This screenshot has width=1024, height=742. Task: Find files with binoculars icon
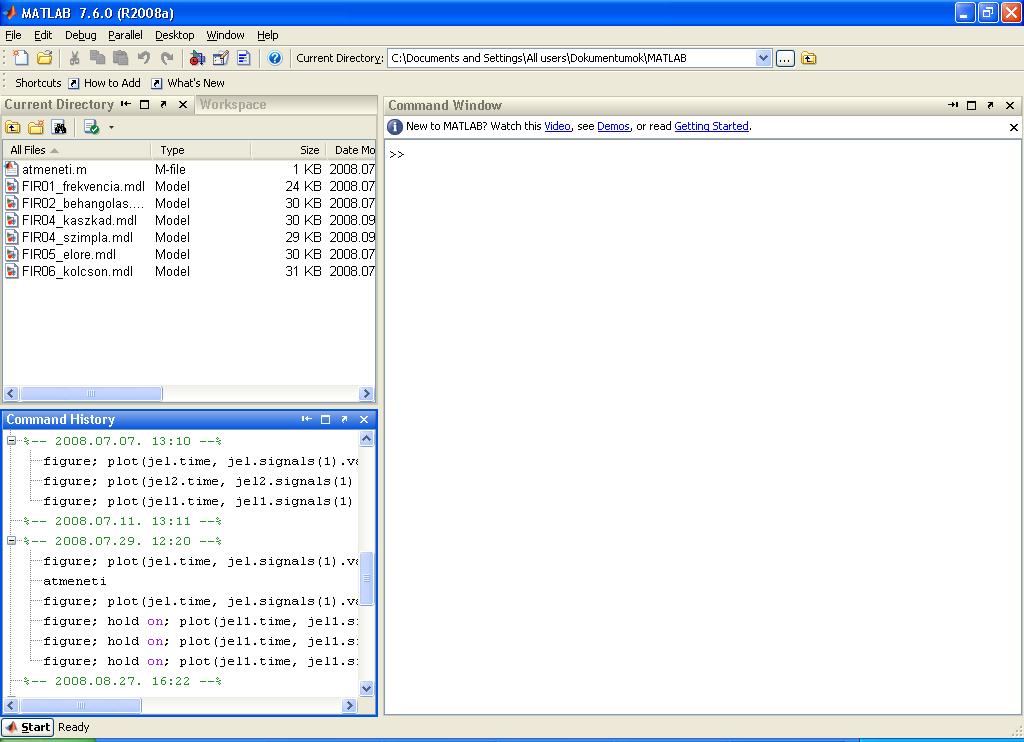click(59, 127)
